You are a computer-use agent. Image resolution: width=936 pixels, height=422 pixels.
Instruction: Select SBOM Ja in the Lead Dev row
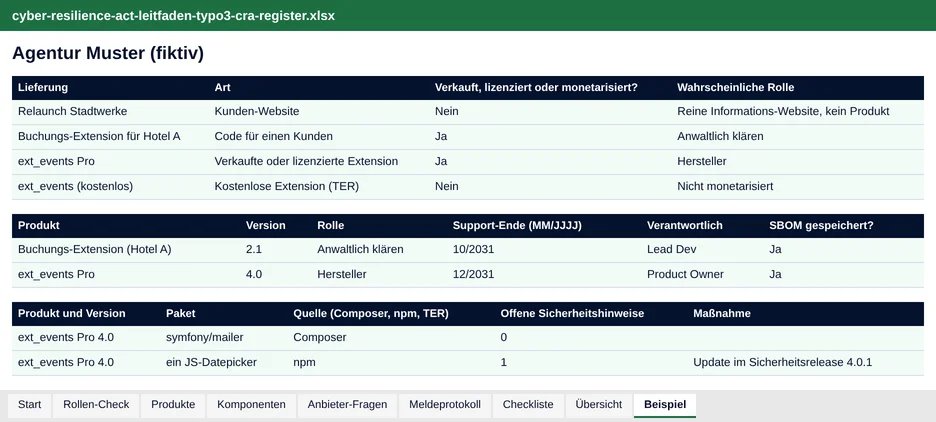point(775,249)
